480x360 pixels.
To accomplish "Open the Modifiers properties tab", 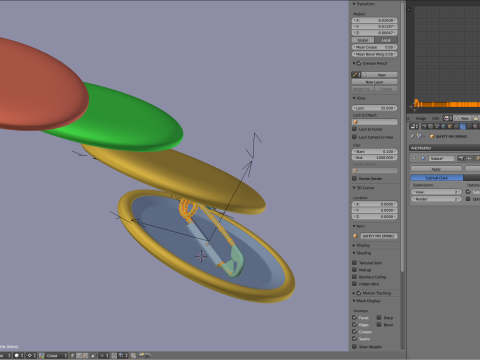I will point(463,126).
